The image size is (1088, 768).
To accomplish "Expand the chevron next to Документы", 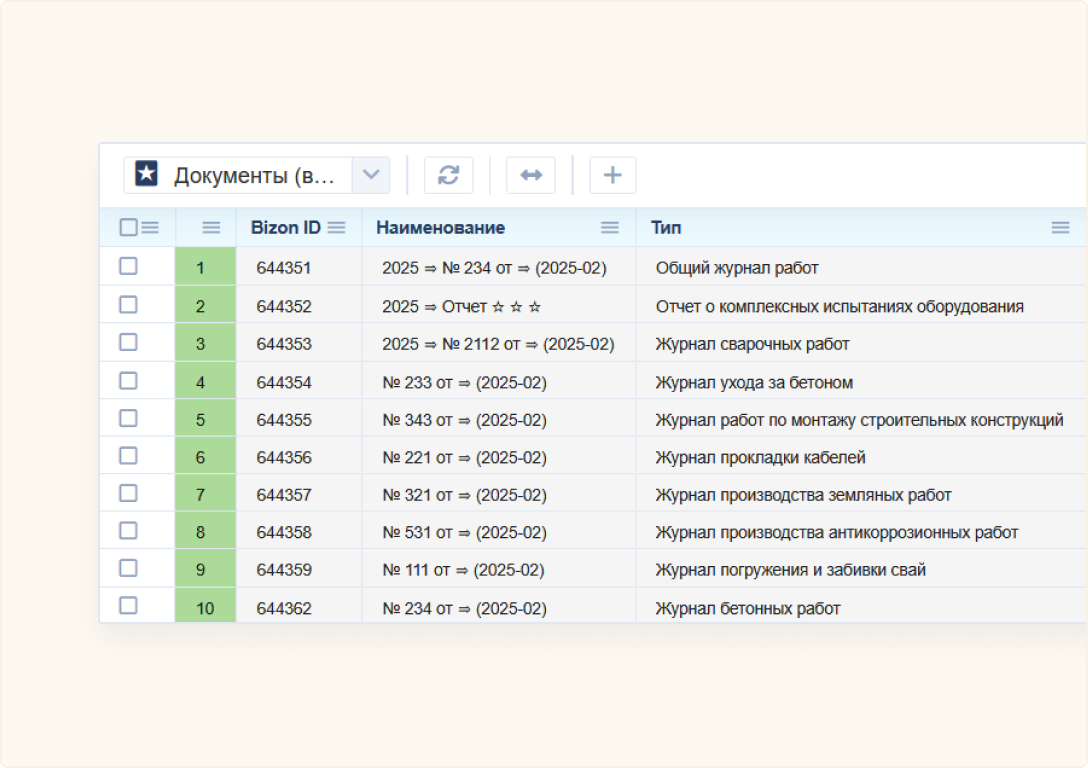I will point(371,174).
